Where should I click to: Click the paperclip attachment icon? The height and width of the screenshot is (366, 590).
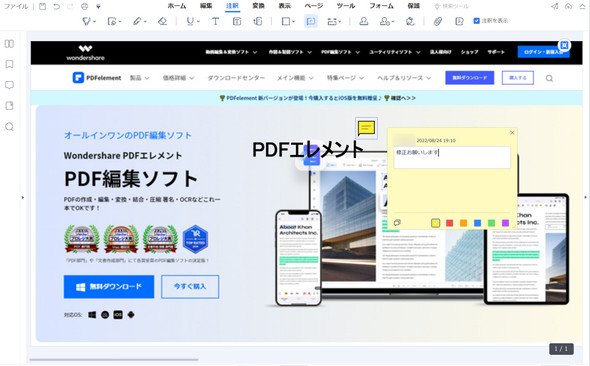(x=438, y=21)
